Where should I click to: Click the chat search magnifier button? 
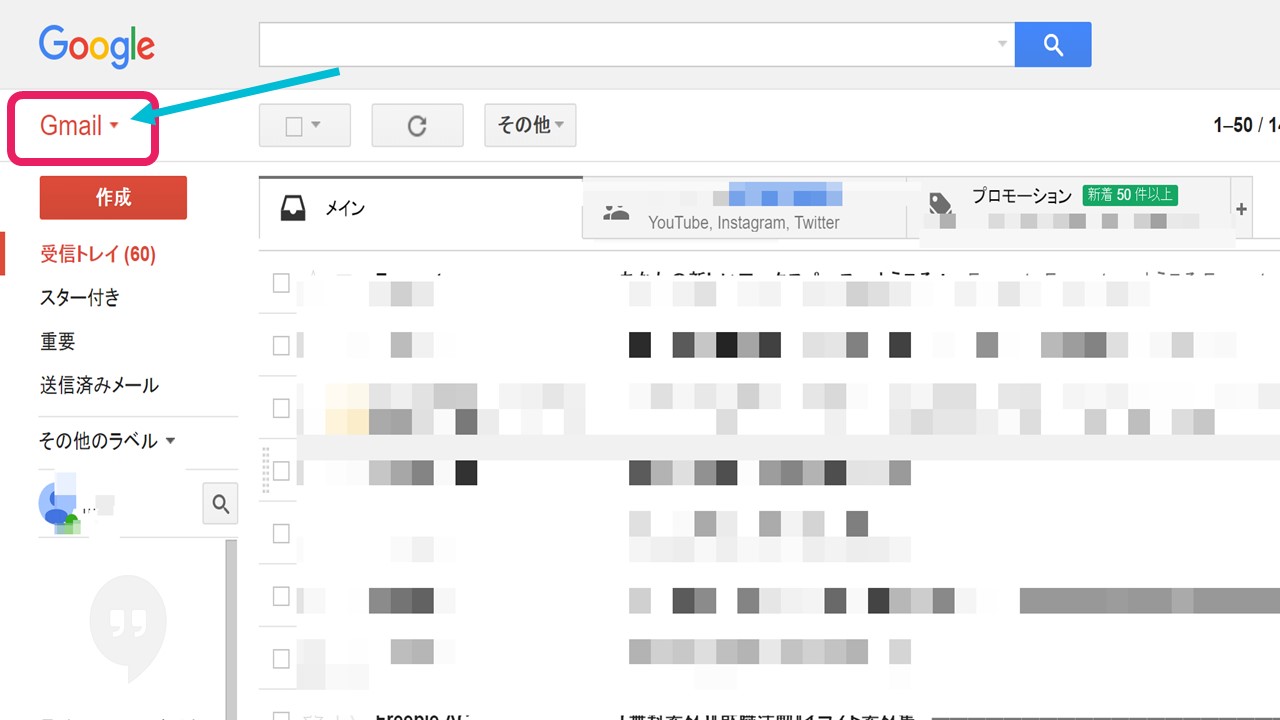click(220, 504)
